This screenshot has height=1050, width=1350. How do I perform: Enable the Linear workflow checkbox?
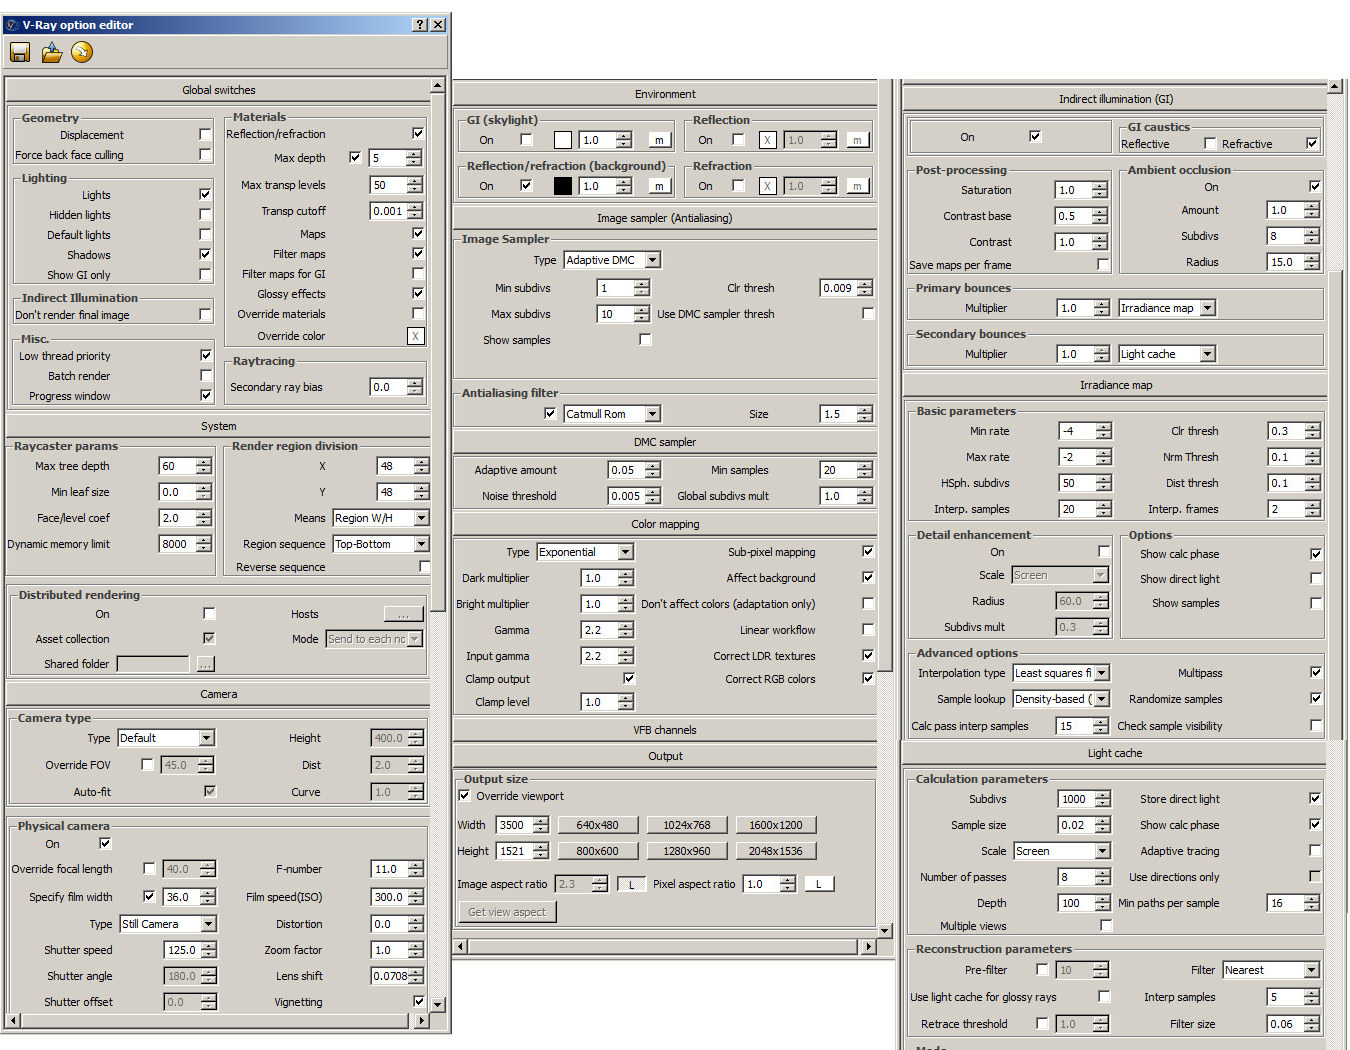tap(868, 629)
